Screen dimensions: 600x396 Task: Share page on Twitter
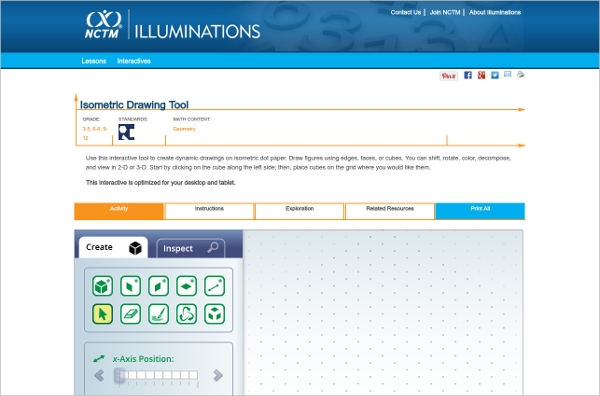495,75
